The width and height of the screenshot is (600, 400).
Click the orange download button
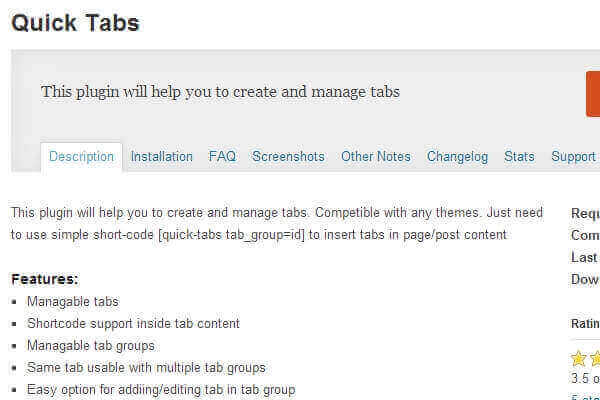(593, 93)
